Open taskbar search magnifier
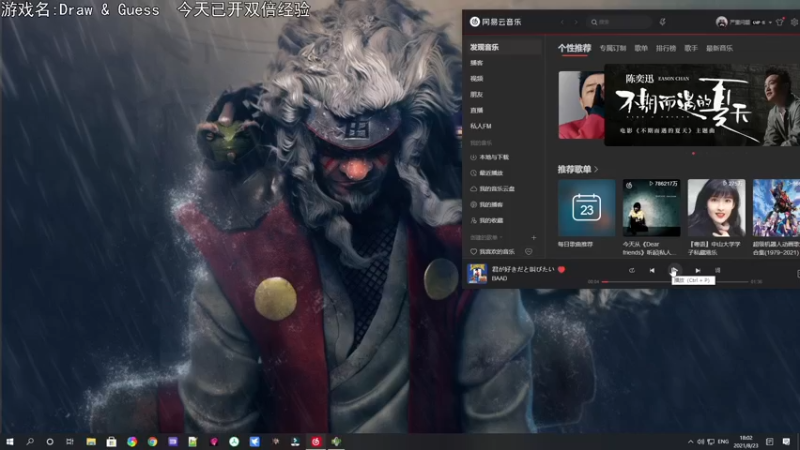 point(30,441)
